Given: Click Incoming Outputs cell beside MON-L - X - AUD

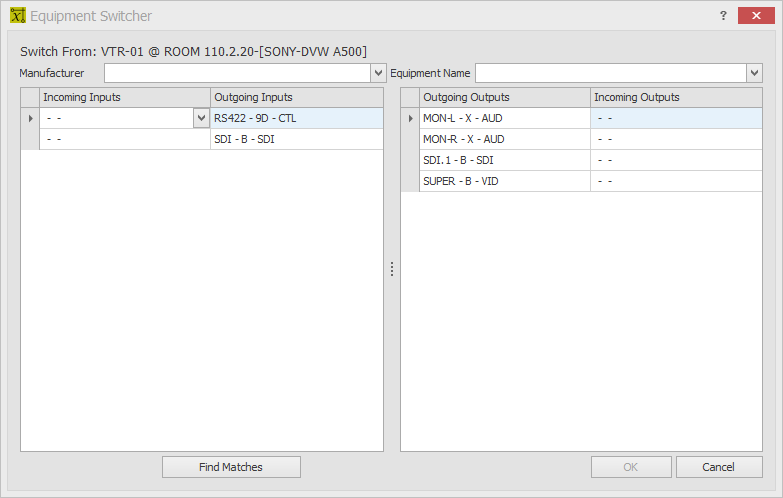Looking at the screenshot, I should pyautogui.click(x=676, y=118).
